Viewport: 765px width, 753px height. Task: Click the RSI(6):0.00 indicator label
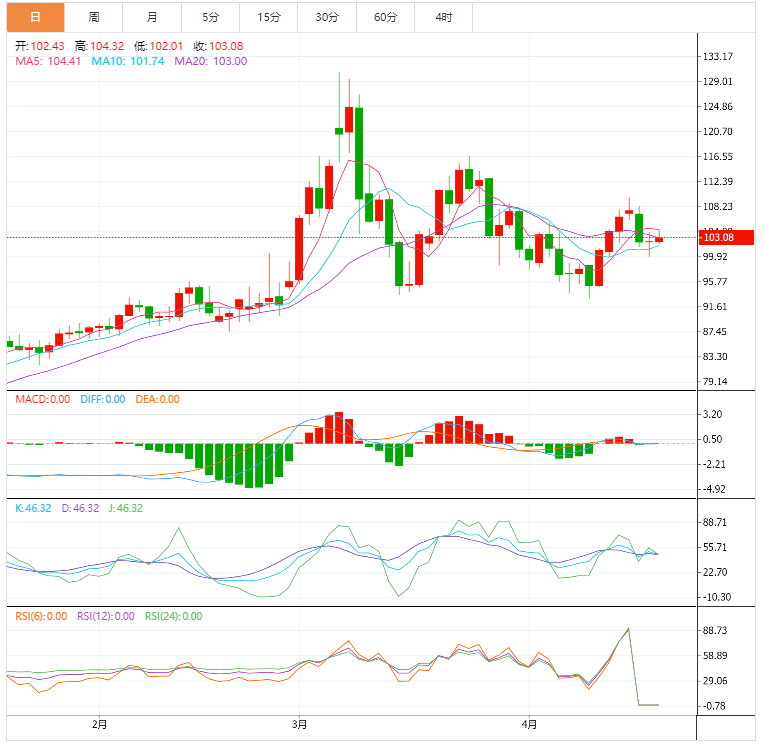tap(41, 616)
